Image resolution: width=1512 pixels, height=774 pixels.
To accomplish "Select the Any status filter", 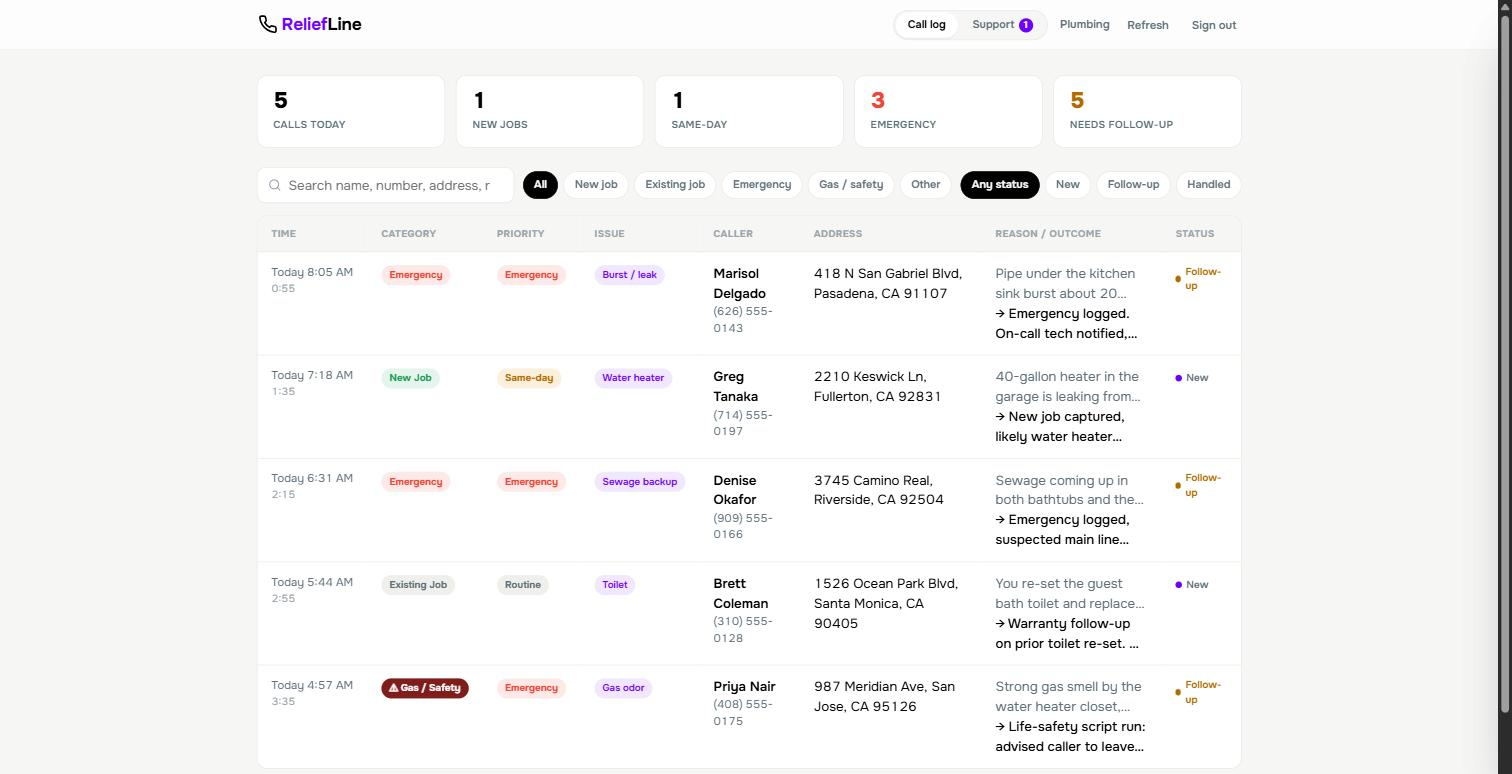I will tap(1000, 185).
